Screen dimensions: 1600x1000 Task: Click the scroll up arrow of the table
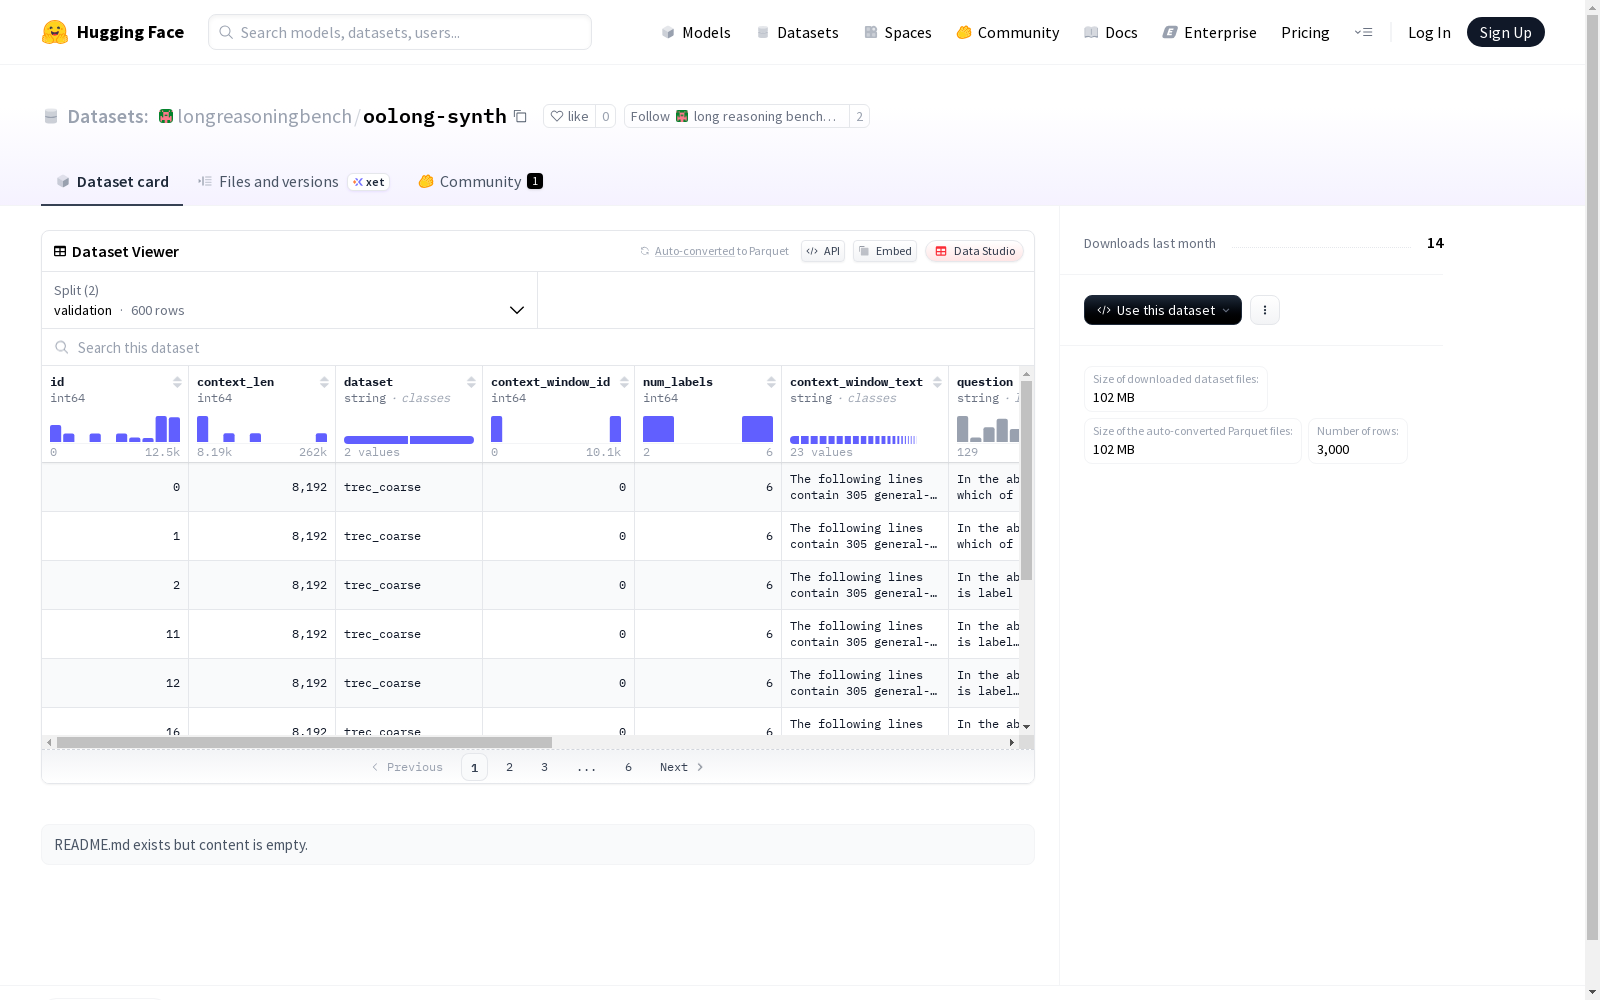[1026, 374]
